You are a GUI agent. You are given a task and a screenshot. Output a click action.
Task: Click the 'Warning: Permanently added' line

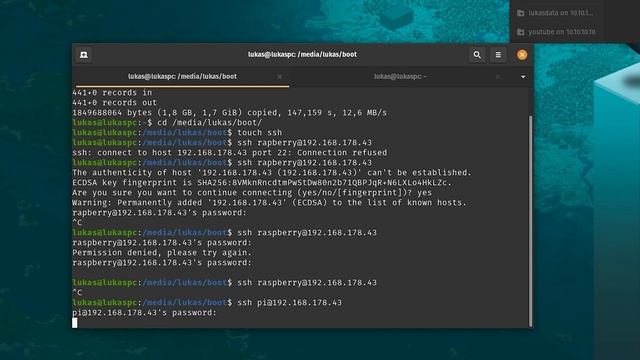[269, 202]
